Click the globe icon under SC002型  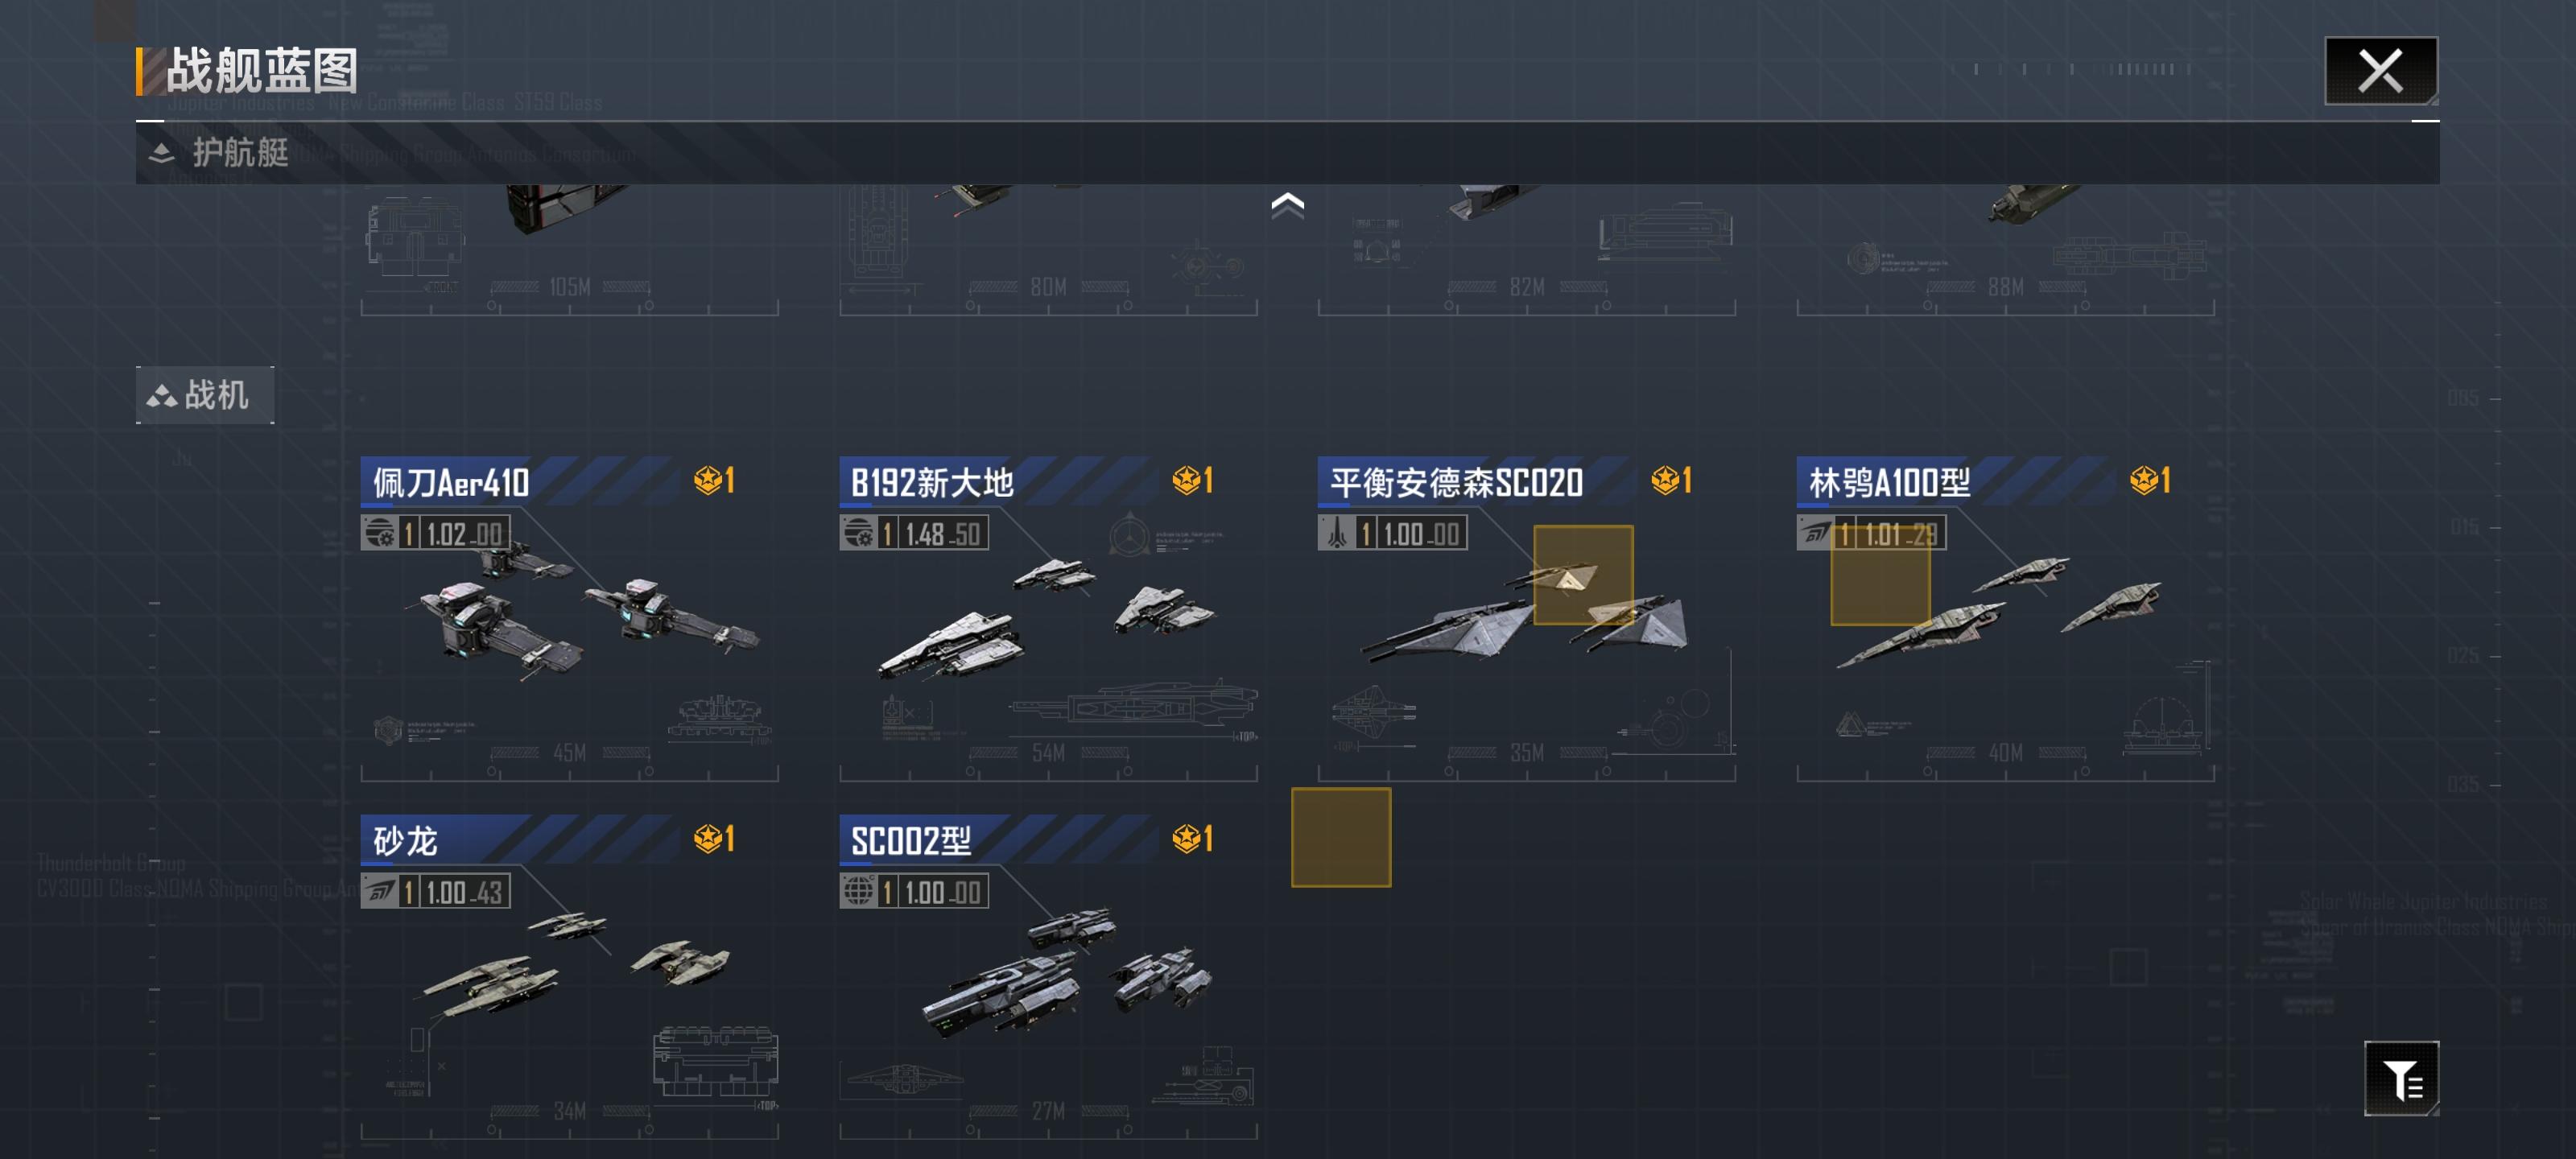[x=858, y=891]
